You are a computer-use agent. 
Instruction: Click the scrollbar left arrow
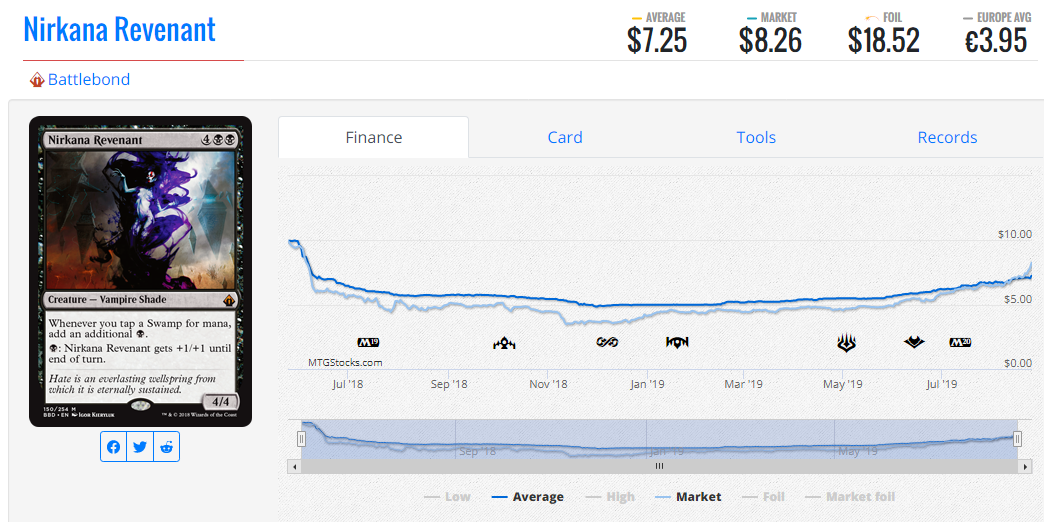tap(294, 466)
